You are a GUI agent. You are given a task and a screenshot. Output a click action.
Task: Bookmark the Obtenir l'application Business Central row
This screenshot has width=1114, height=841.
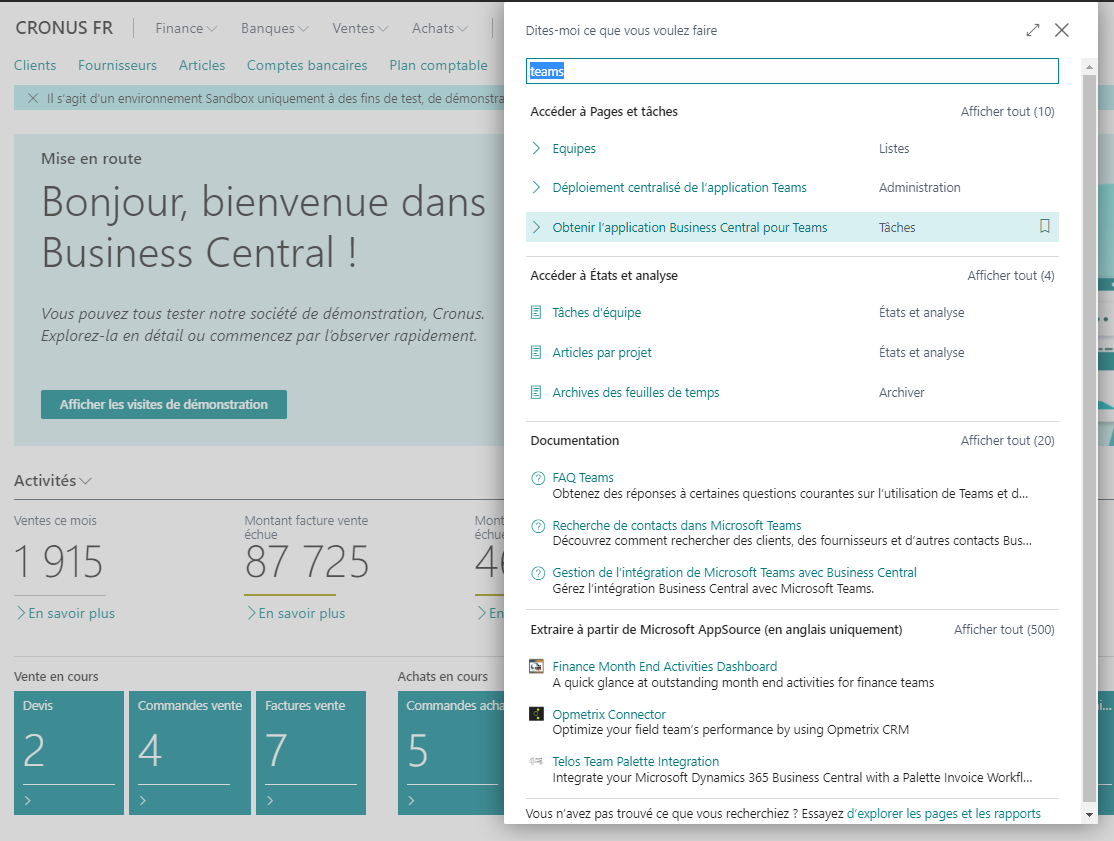tap(1044, 226)
